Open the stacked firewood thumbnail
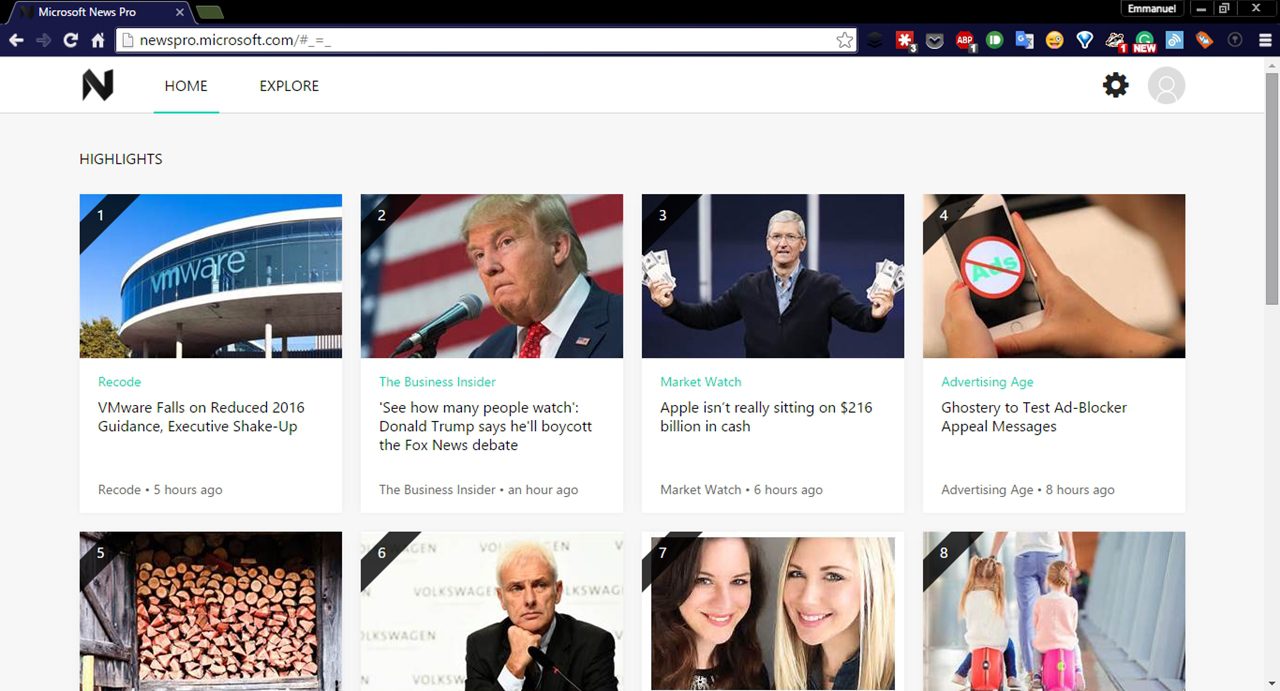 pos(211,611)
